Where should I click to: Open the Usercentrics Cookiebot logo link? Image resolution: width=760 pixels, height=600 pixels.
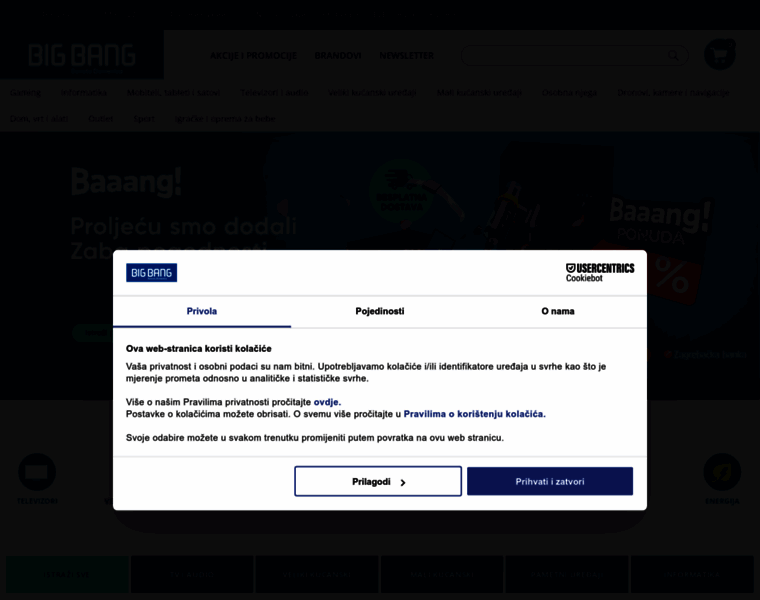click(x=600, y=272)
